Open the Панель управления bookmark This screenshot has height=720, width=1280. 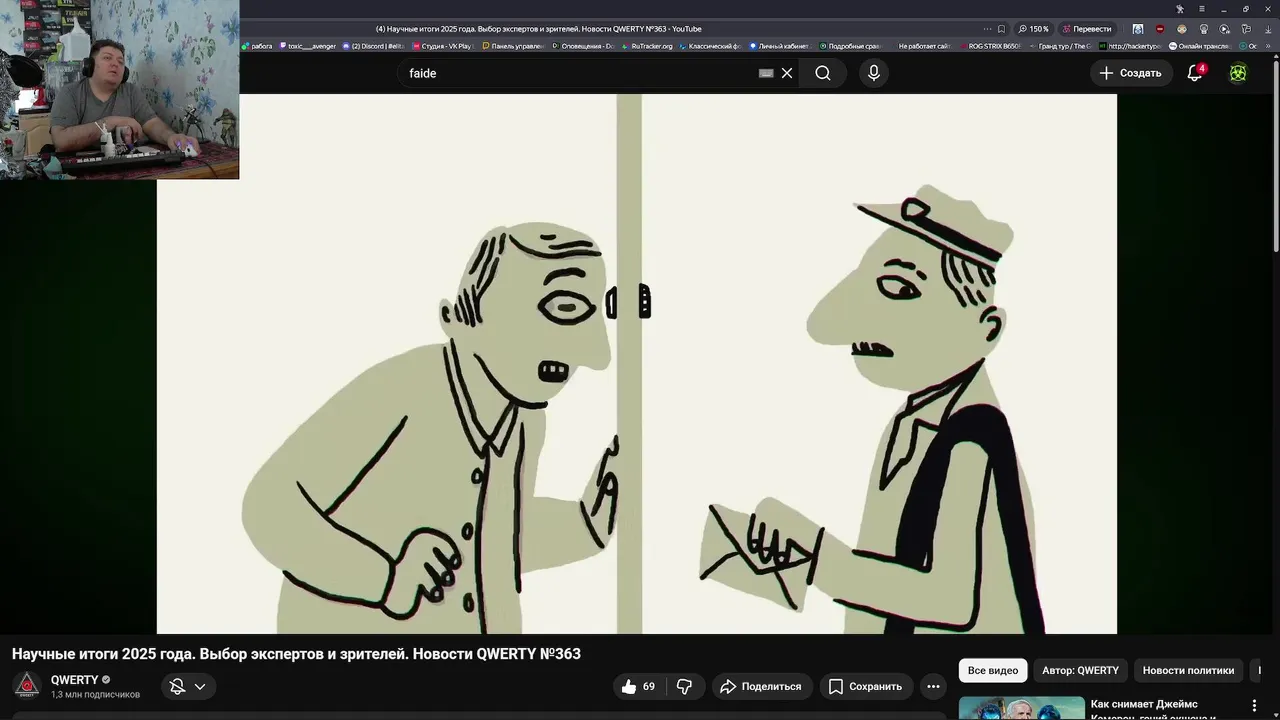pos(513,46)
